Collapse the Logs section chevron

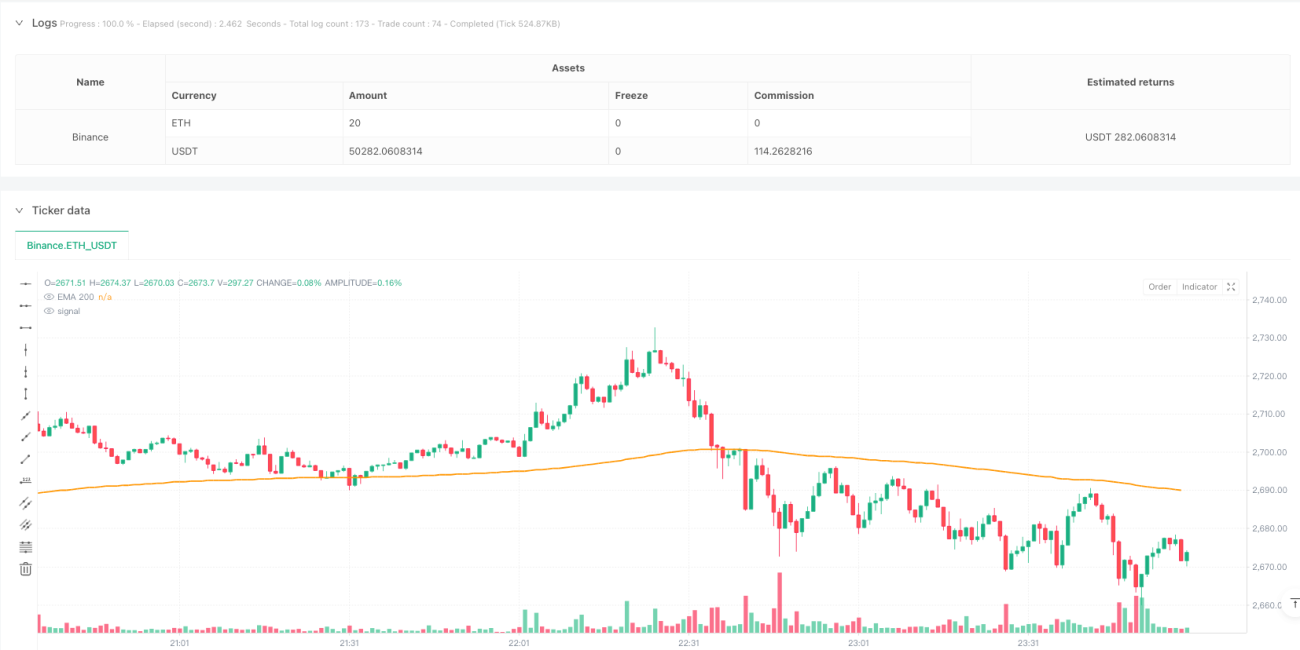pyautogui.click(x=19, y=22)
